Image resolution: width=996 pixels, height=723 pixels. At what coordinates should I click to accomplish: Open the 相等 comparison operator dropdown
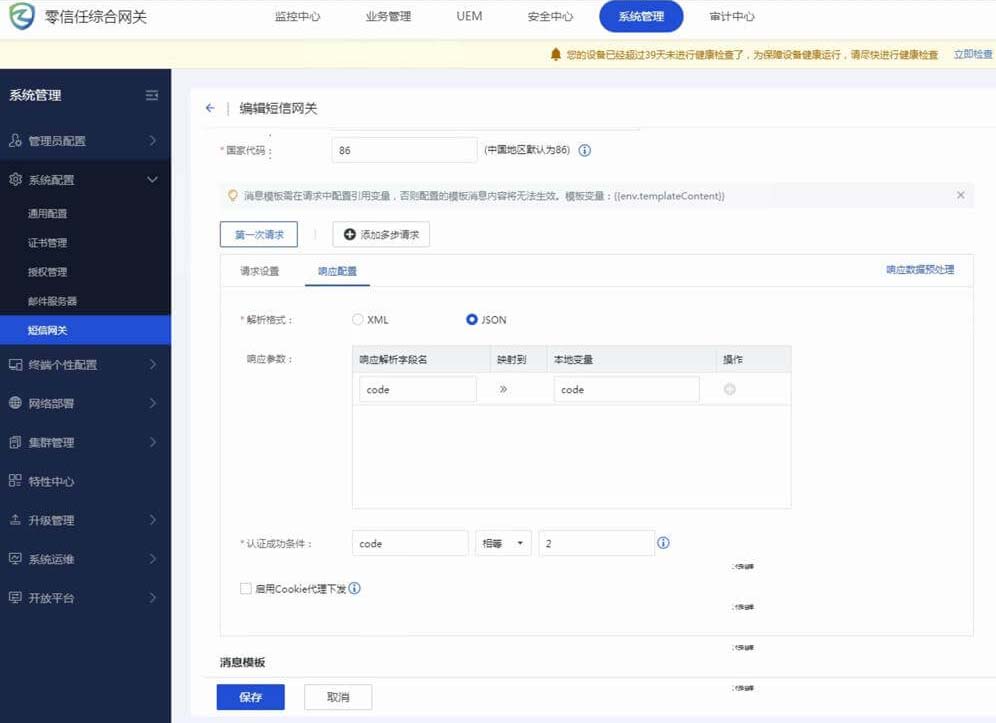pos(503,543)
